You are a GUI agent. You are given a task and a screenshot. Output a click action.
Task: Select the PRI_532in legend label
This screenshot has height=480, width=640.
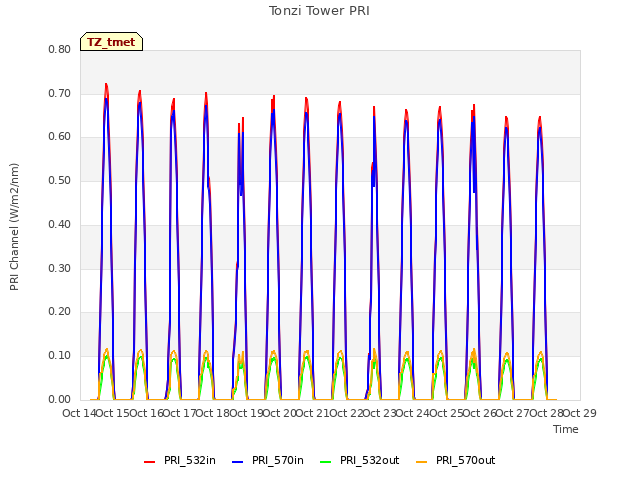(190, 460)
